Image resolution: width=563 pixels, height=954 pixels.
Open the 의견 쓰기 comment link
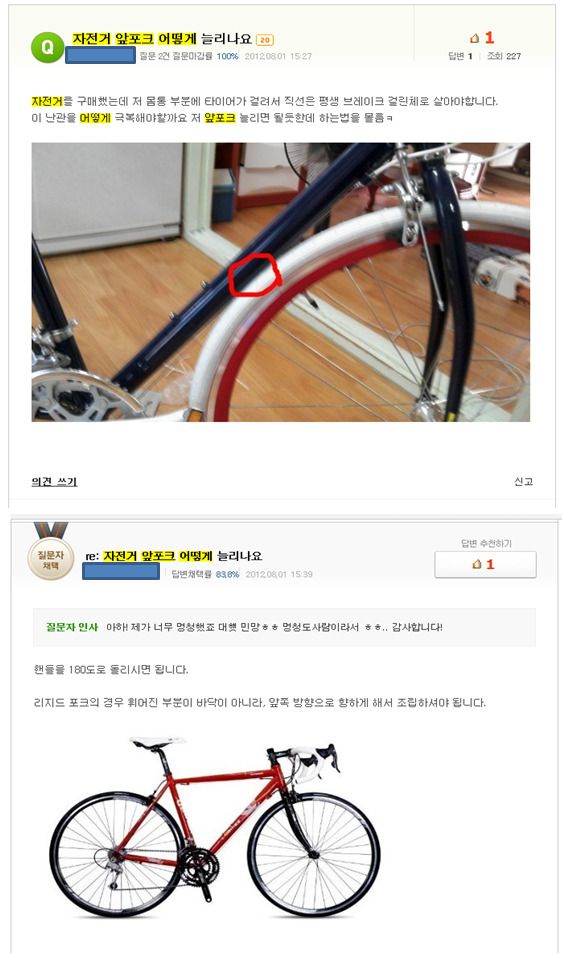(x=54, y=481)
